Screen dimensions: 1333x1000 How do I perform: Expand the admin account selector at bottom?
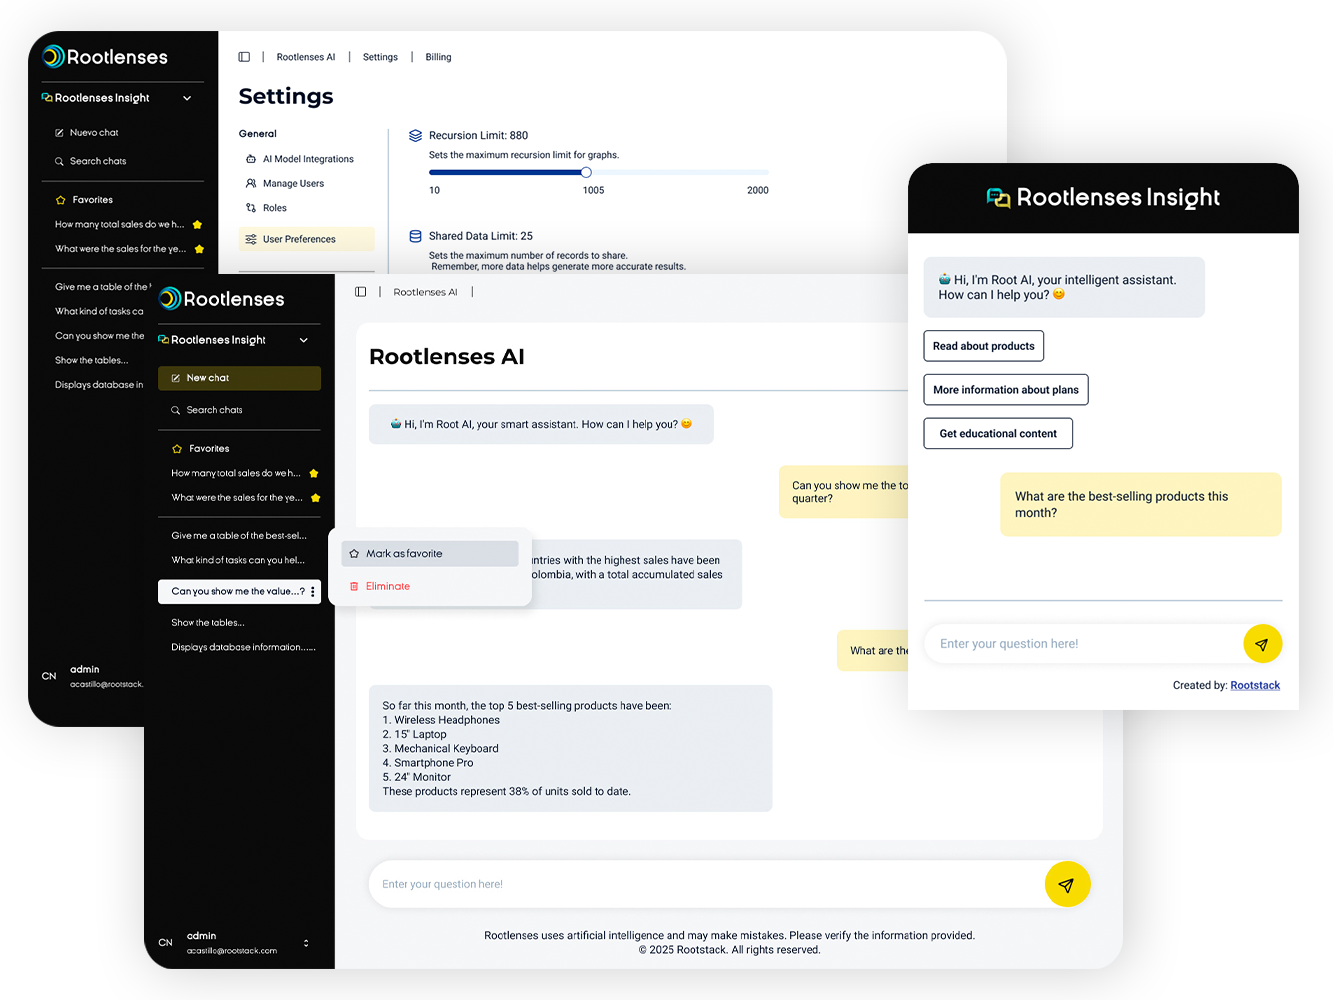(x=305, y=943)
